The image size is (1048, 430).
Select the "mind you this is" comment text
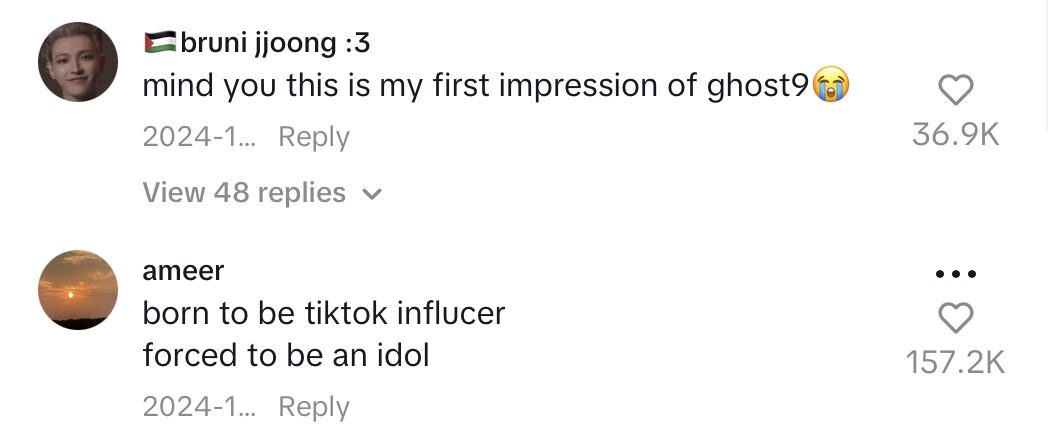pyautogui.click(x=475, y=87)
